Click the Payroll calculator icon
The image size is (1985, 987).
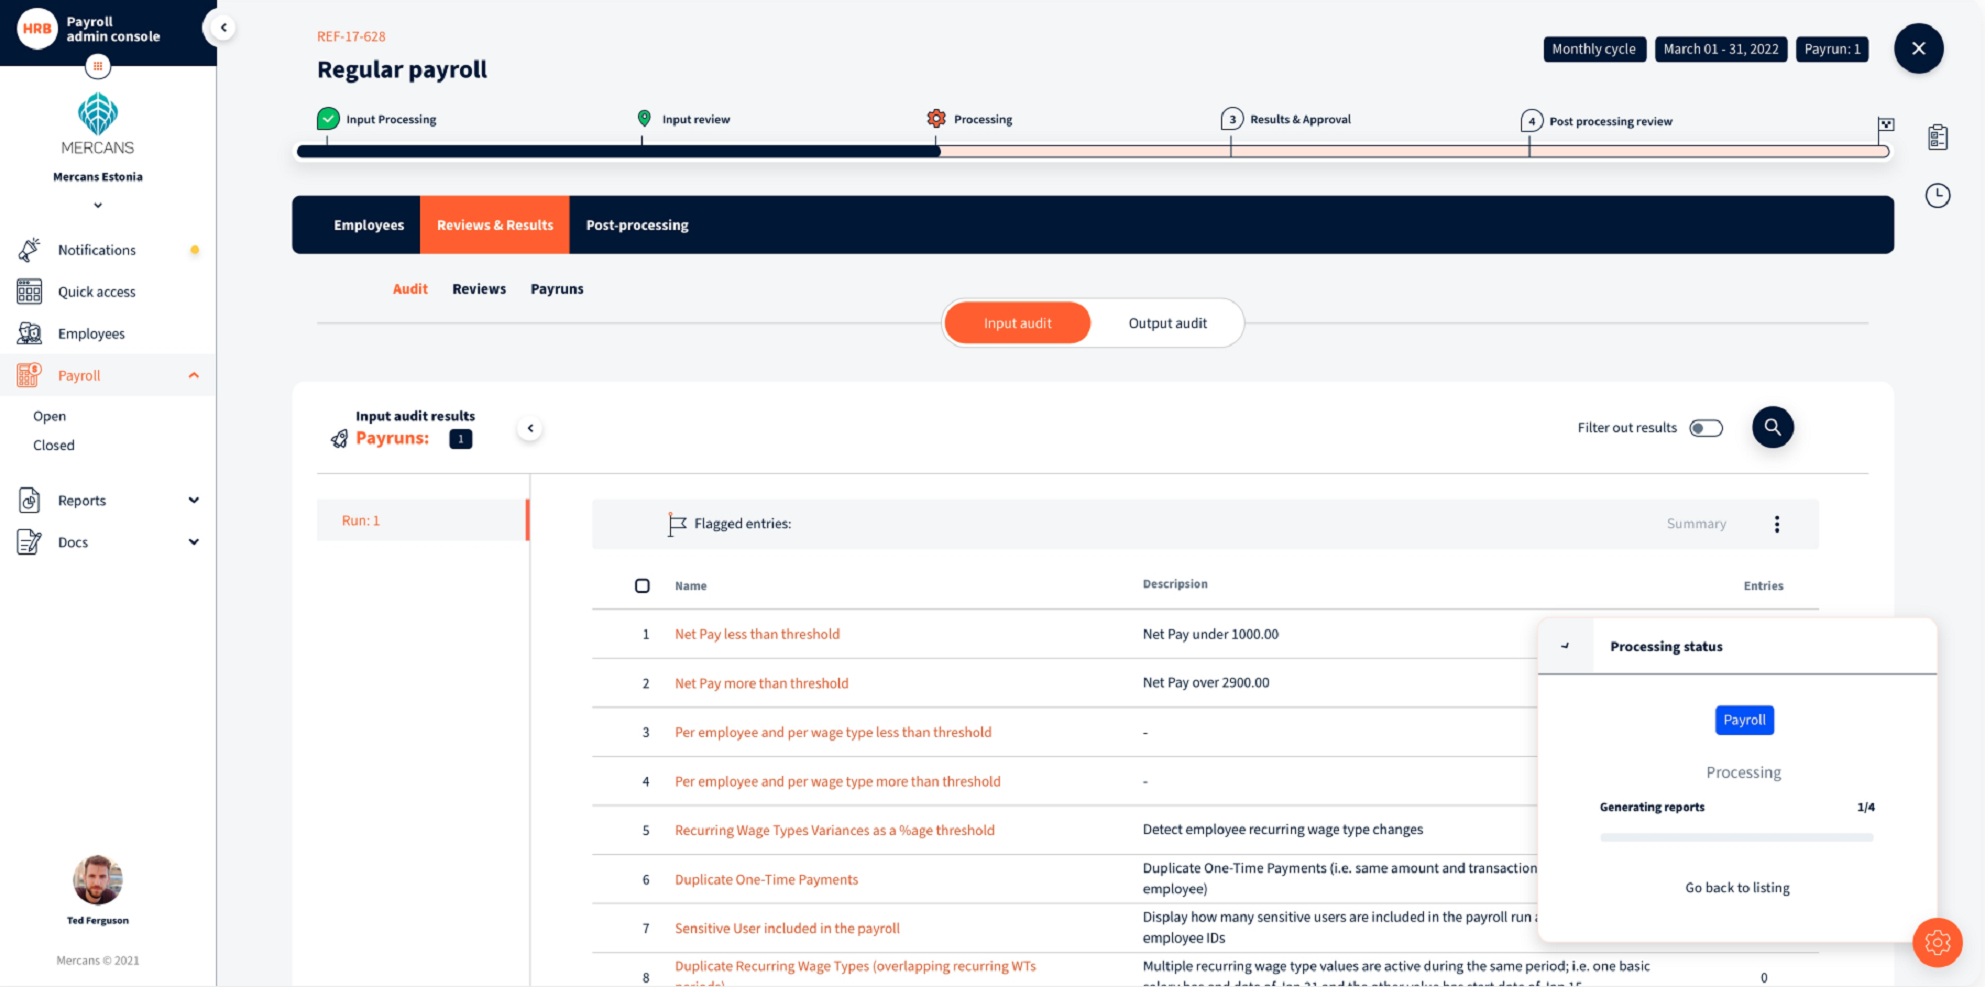point(28,375)
